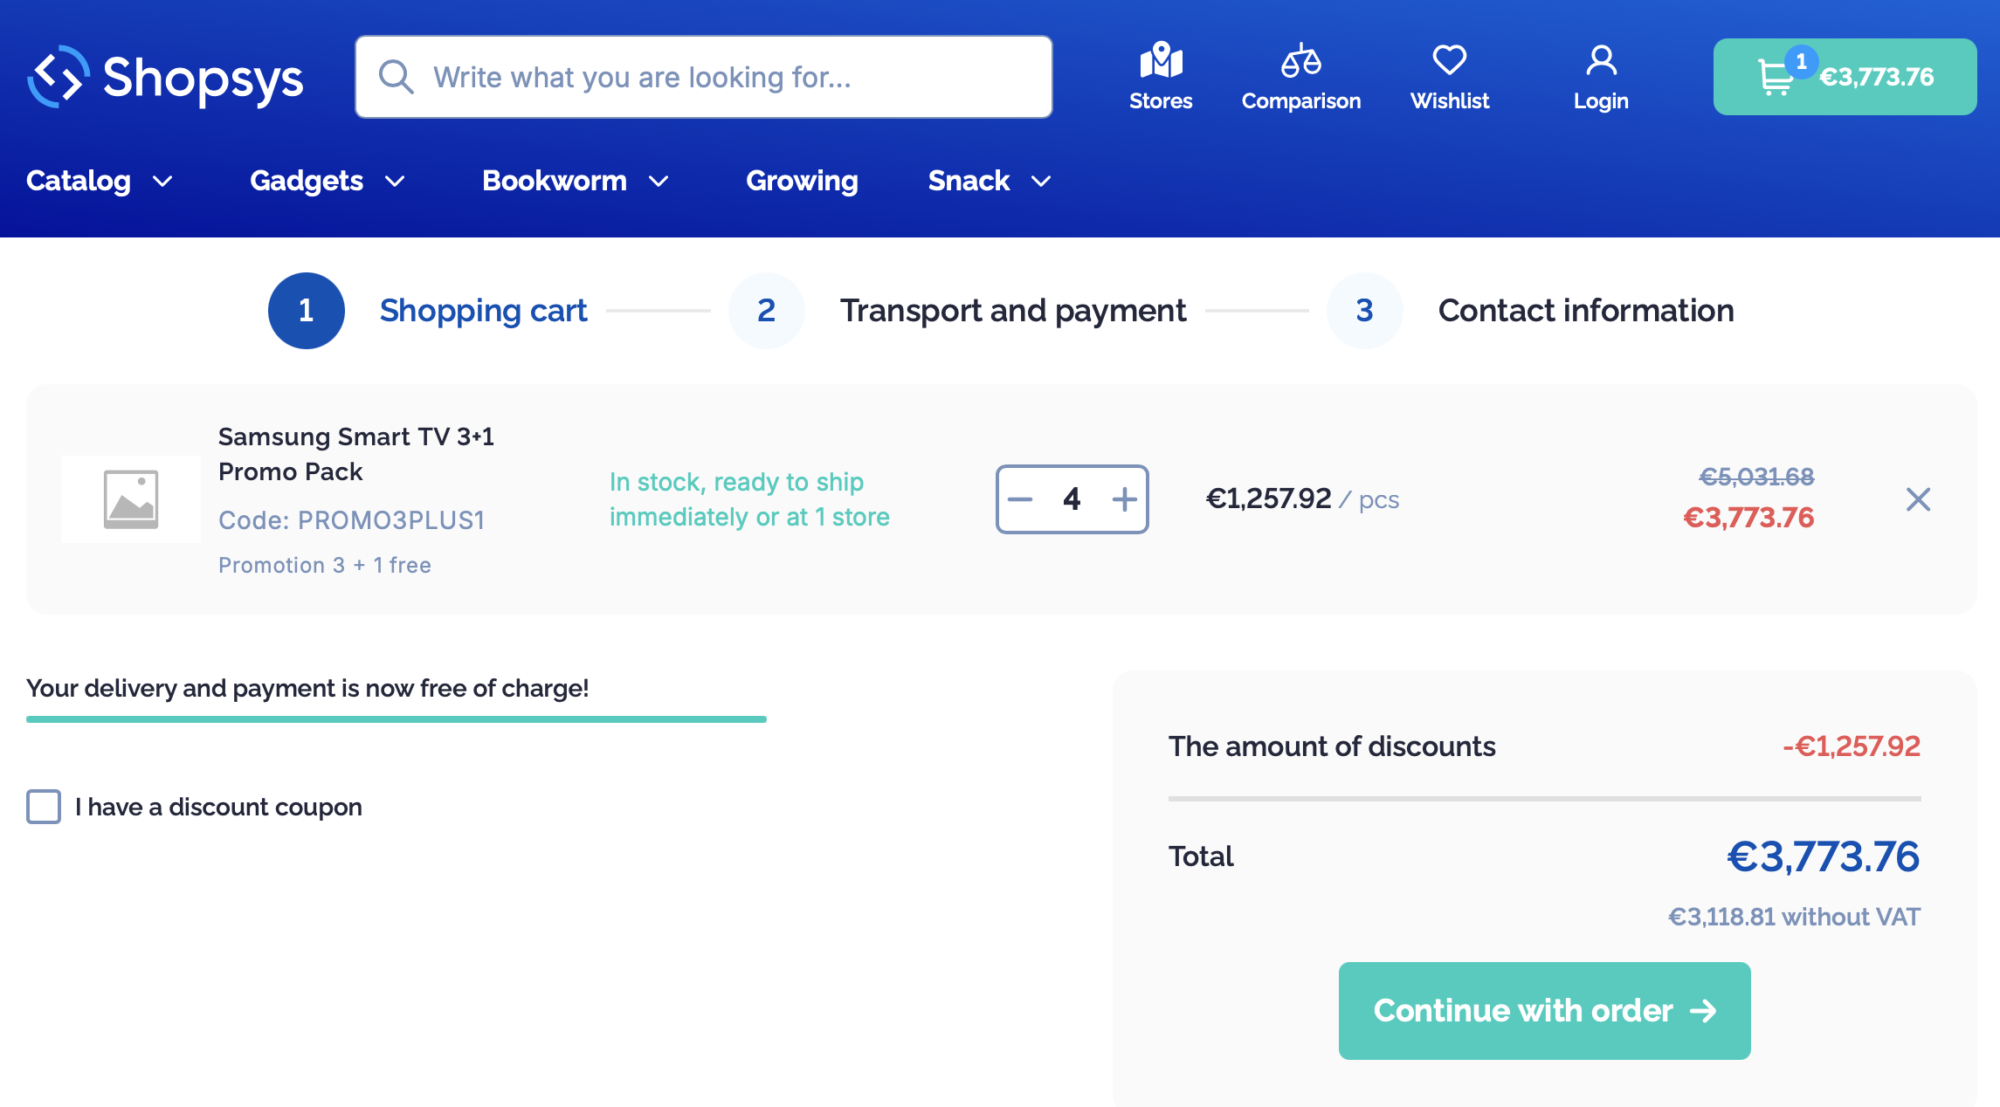
Task: Increase quantity with plus button
Action: click(1124, 499)
